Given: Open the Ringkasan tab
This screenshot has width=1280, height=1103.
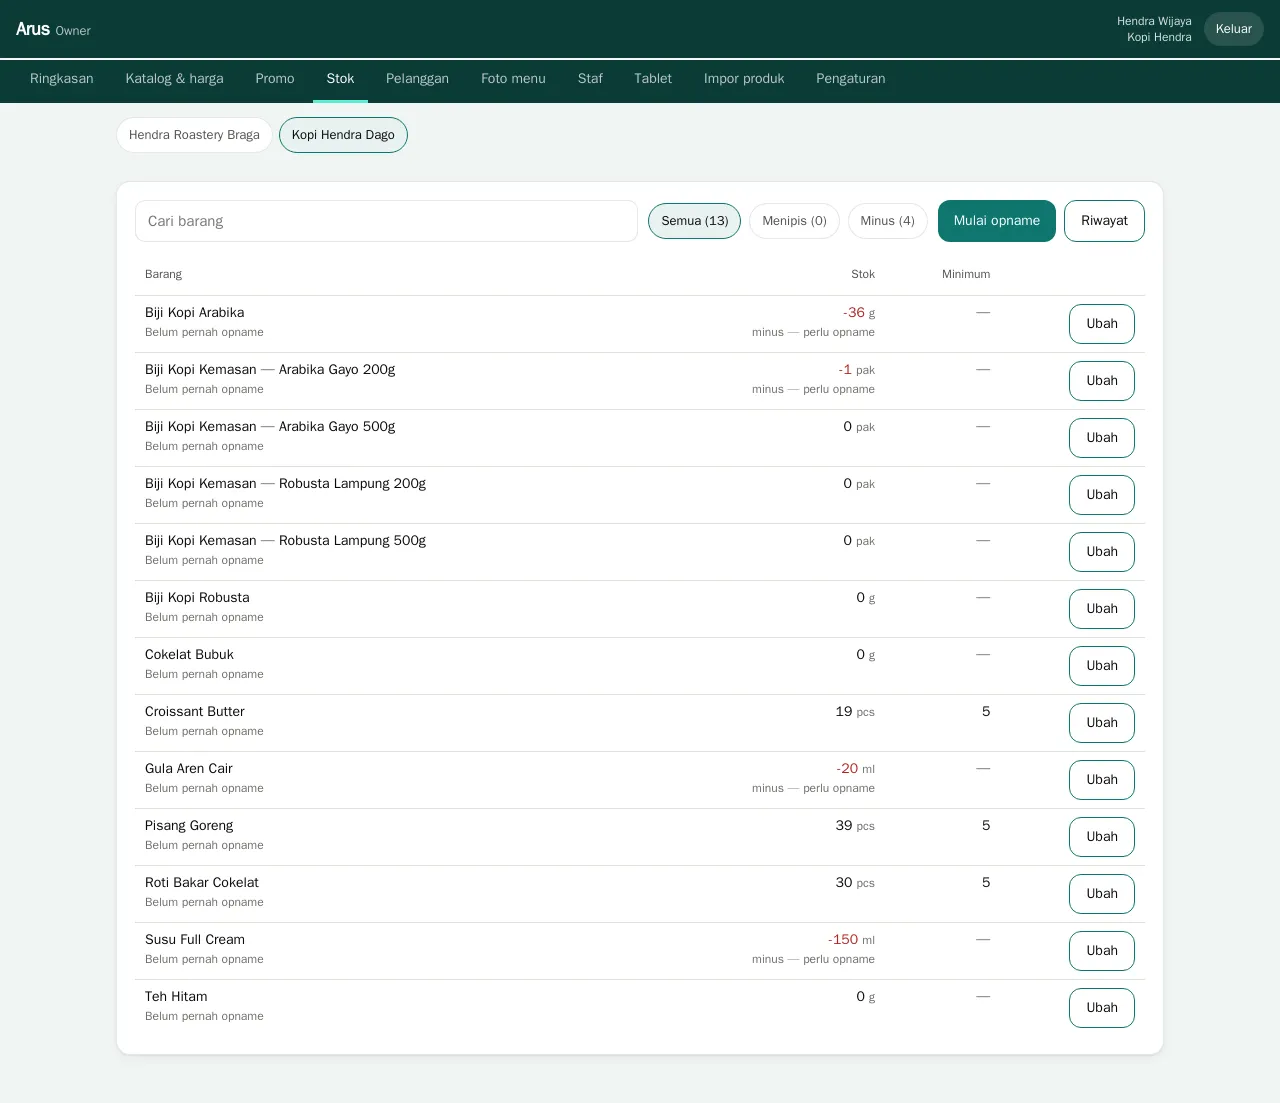Looking at the screenshot, I should (62, 79).
